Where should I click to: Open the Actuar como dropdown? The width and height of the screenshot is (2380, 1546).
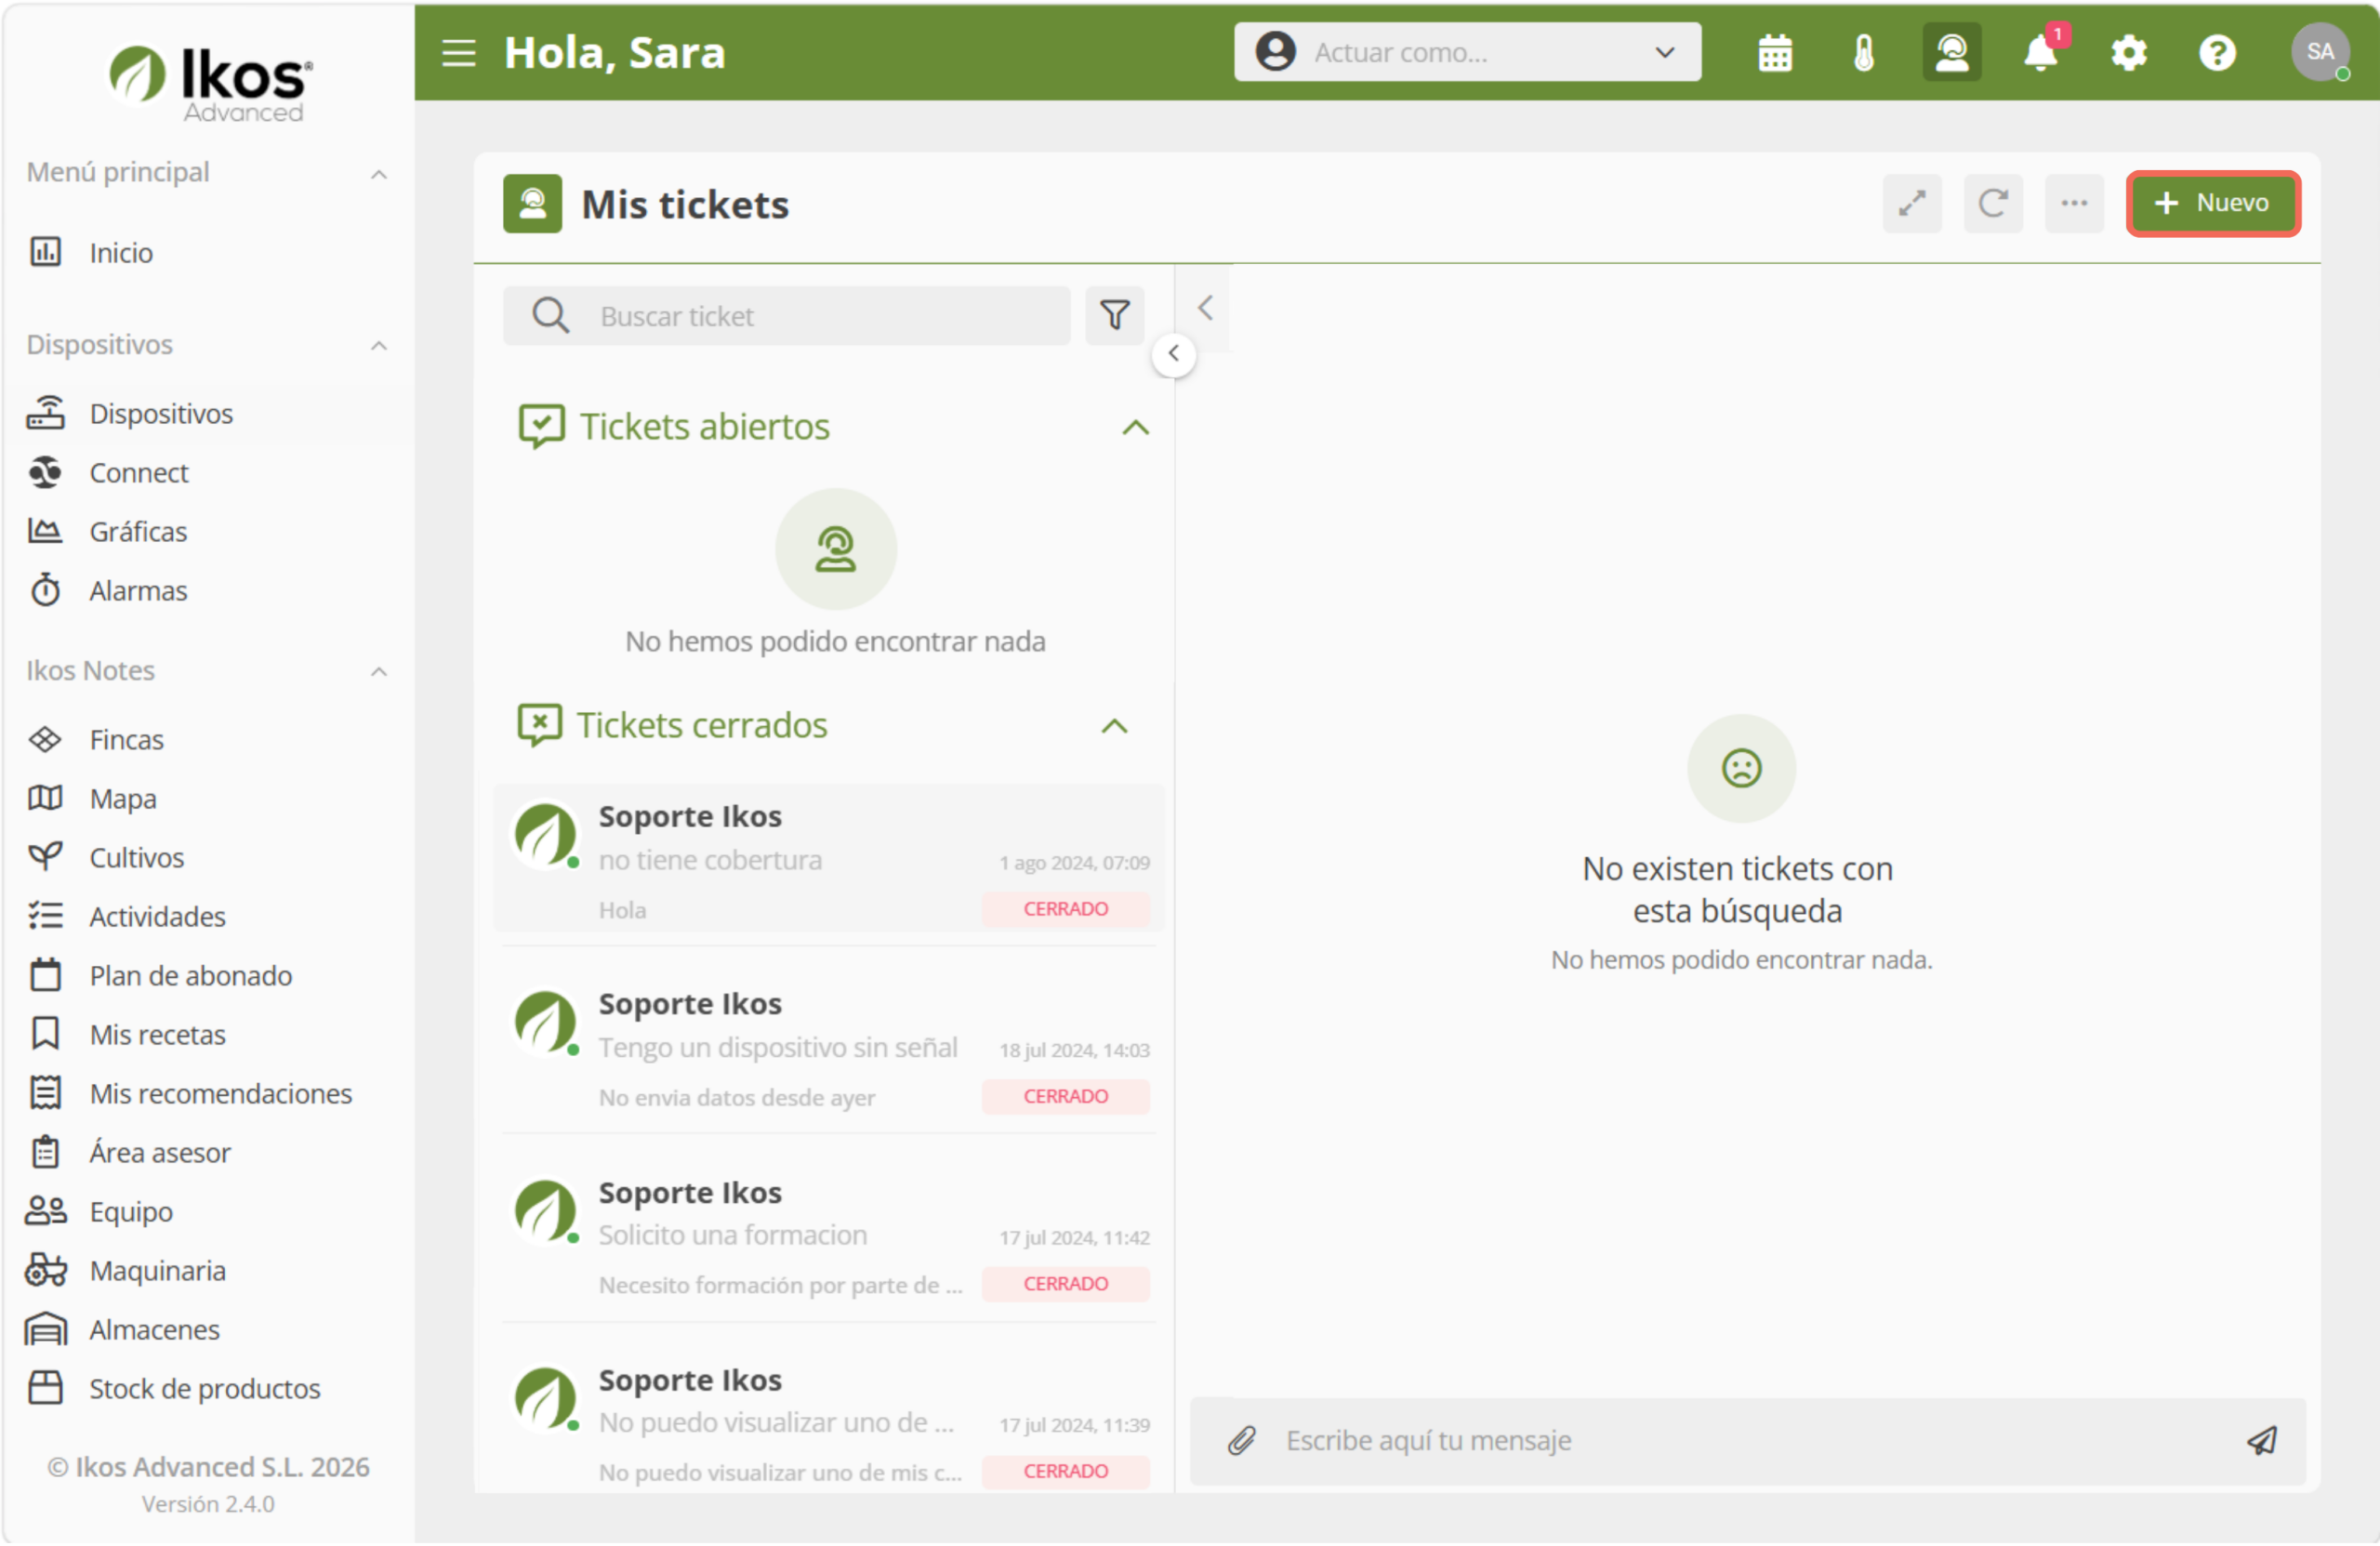click(1467, 52)
